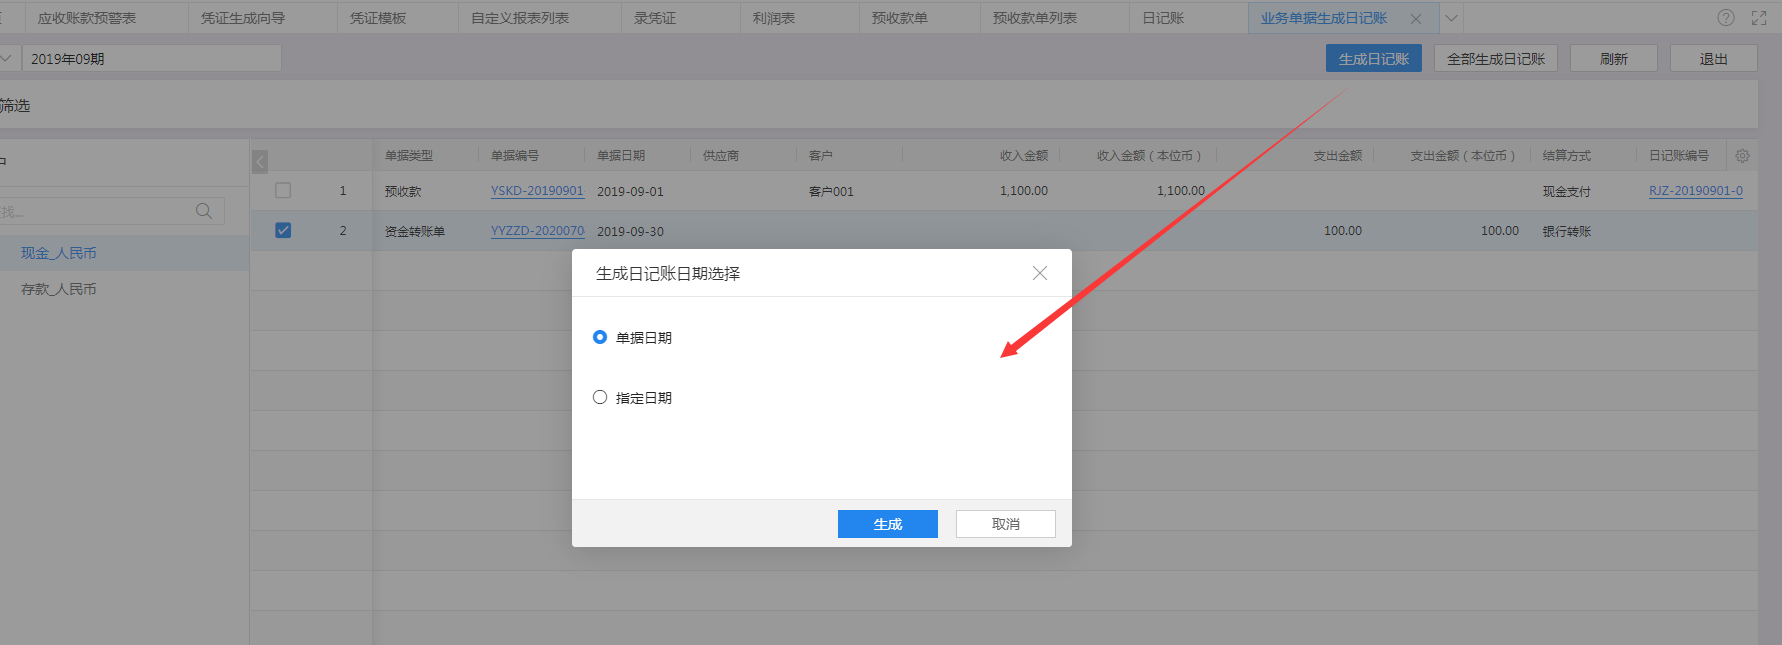Image resolution: width=1782 pixels, height=645 pixels.
Task: Click the 客户001 cell
Action: click(831, 191)
